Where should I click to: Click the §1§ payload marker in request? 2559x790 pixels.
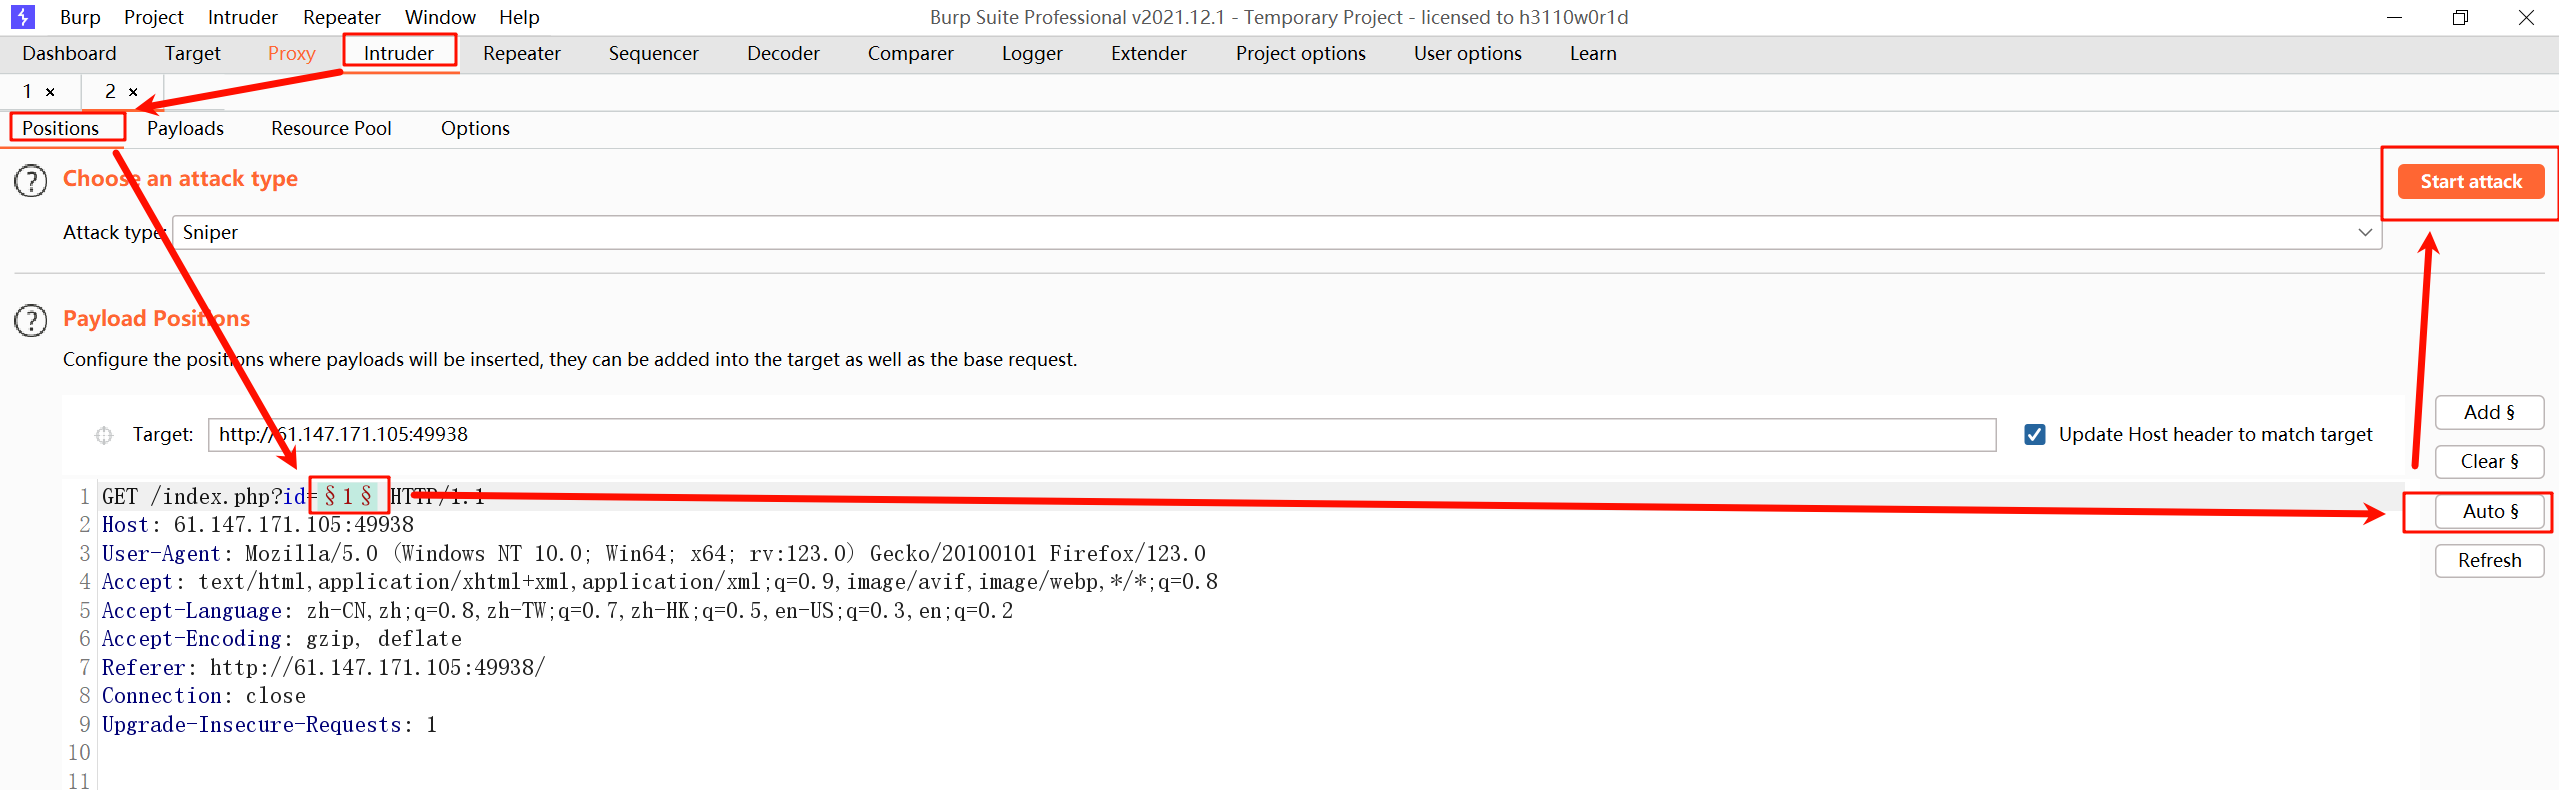348,496
